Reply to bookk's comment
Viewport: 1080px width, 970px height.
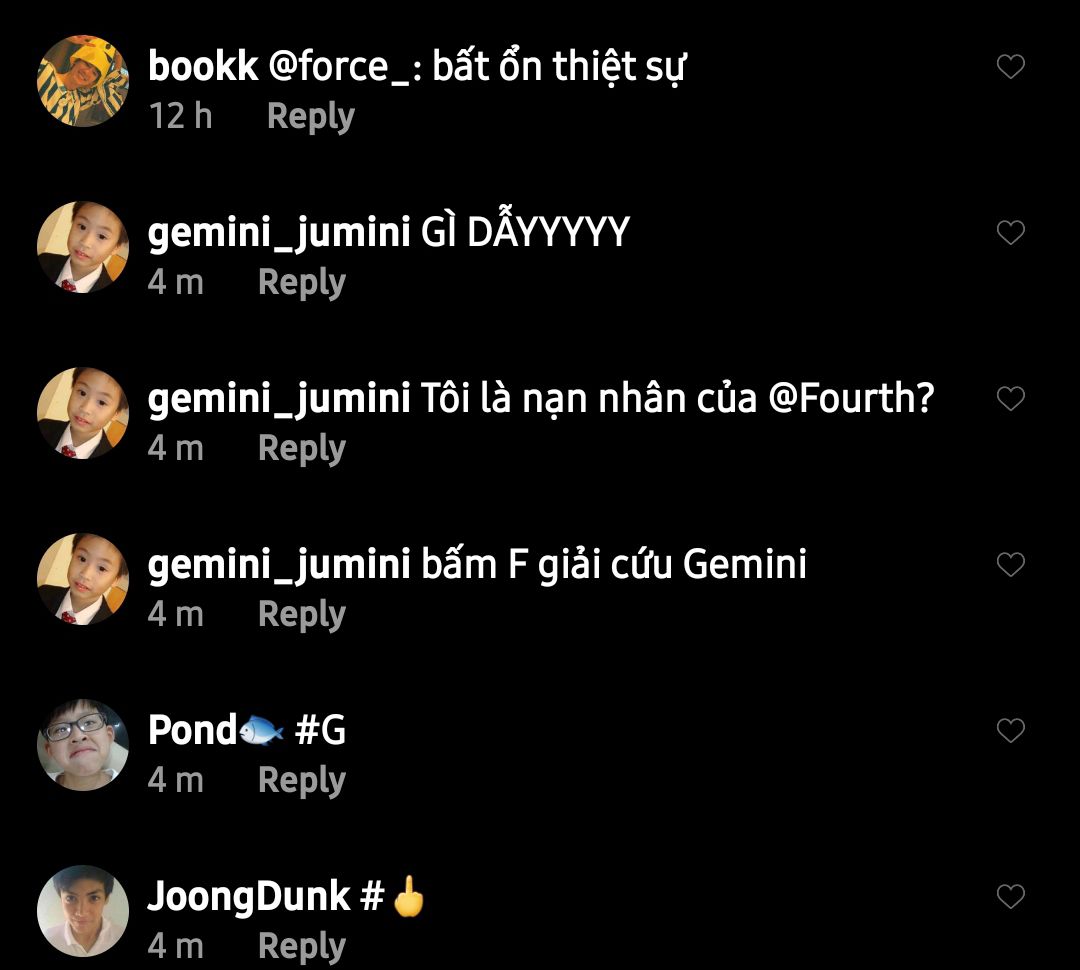tap(310, 116)
